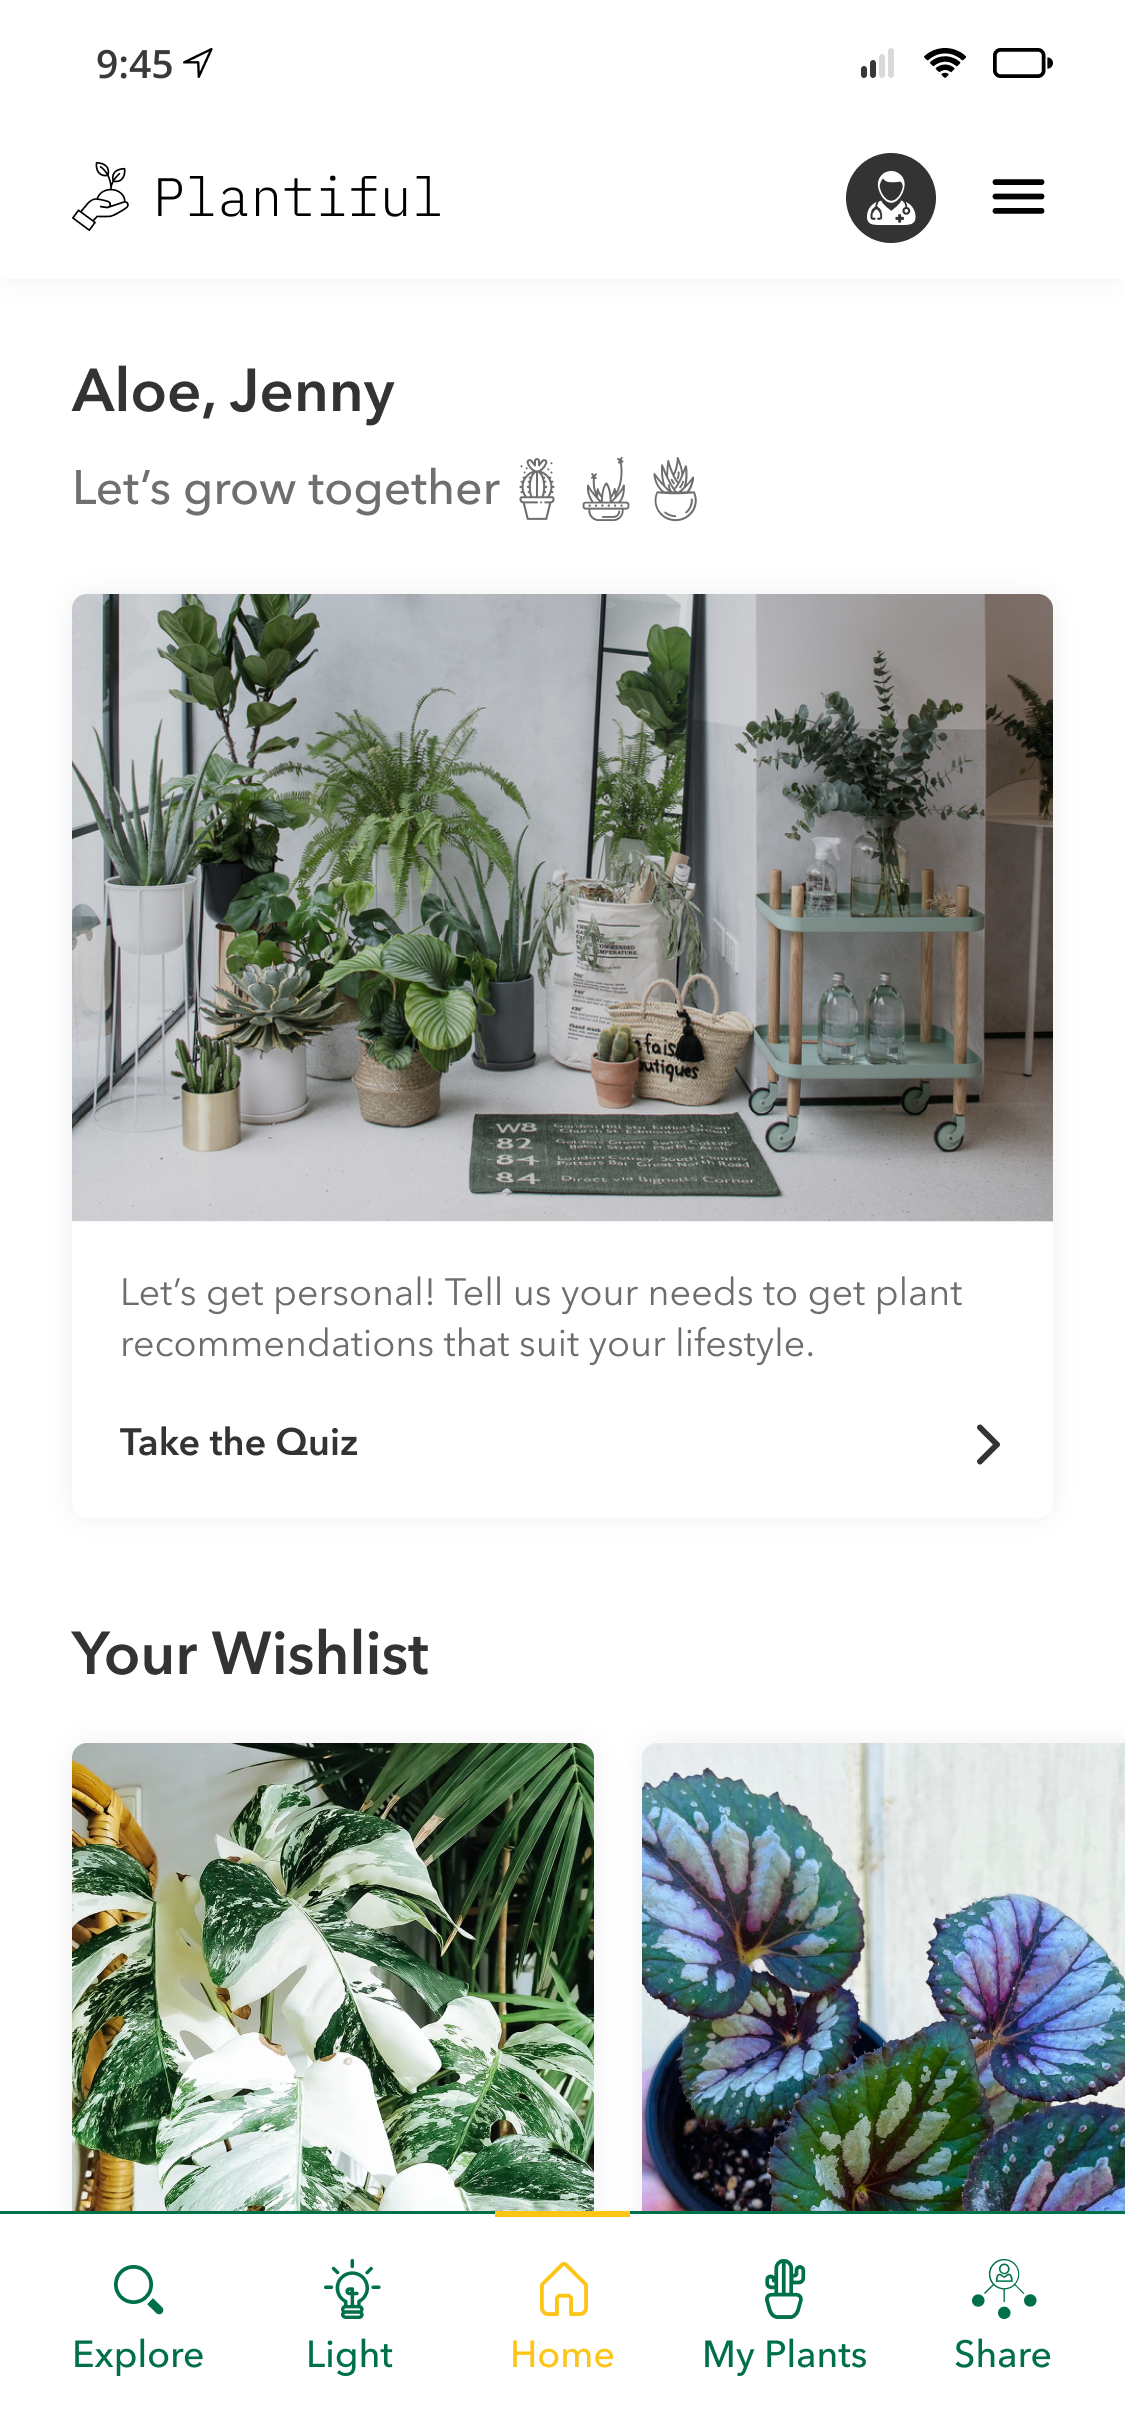Open the plant doctor profile icon
Viewport: 1125px width, 2436px height.
tap(890, 197)
